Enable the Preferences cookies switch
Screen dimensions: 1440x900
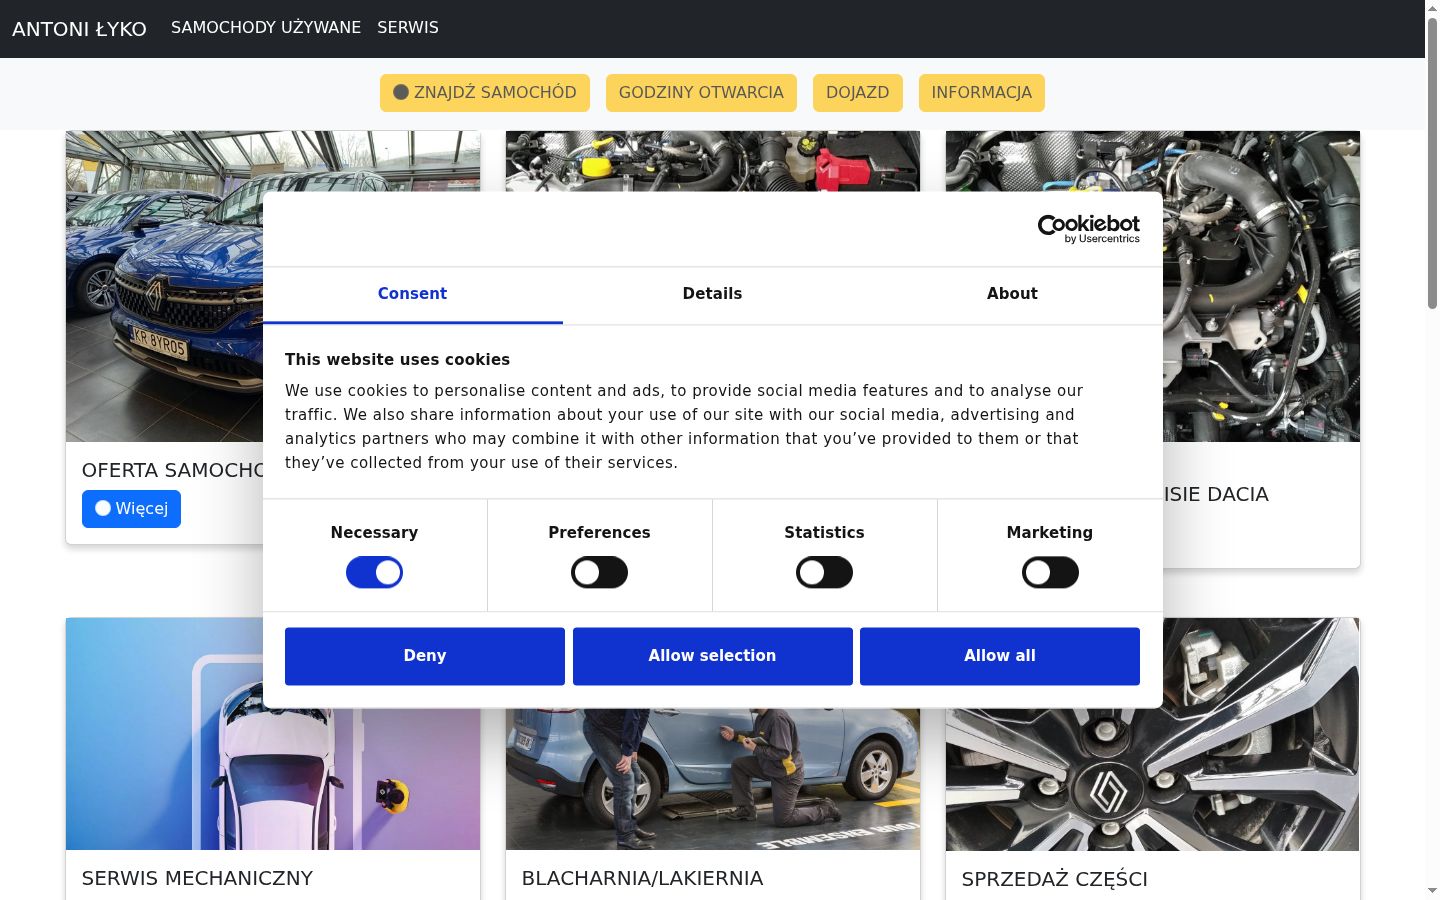pyautogui.click(x=599, y=573)
